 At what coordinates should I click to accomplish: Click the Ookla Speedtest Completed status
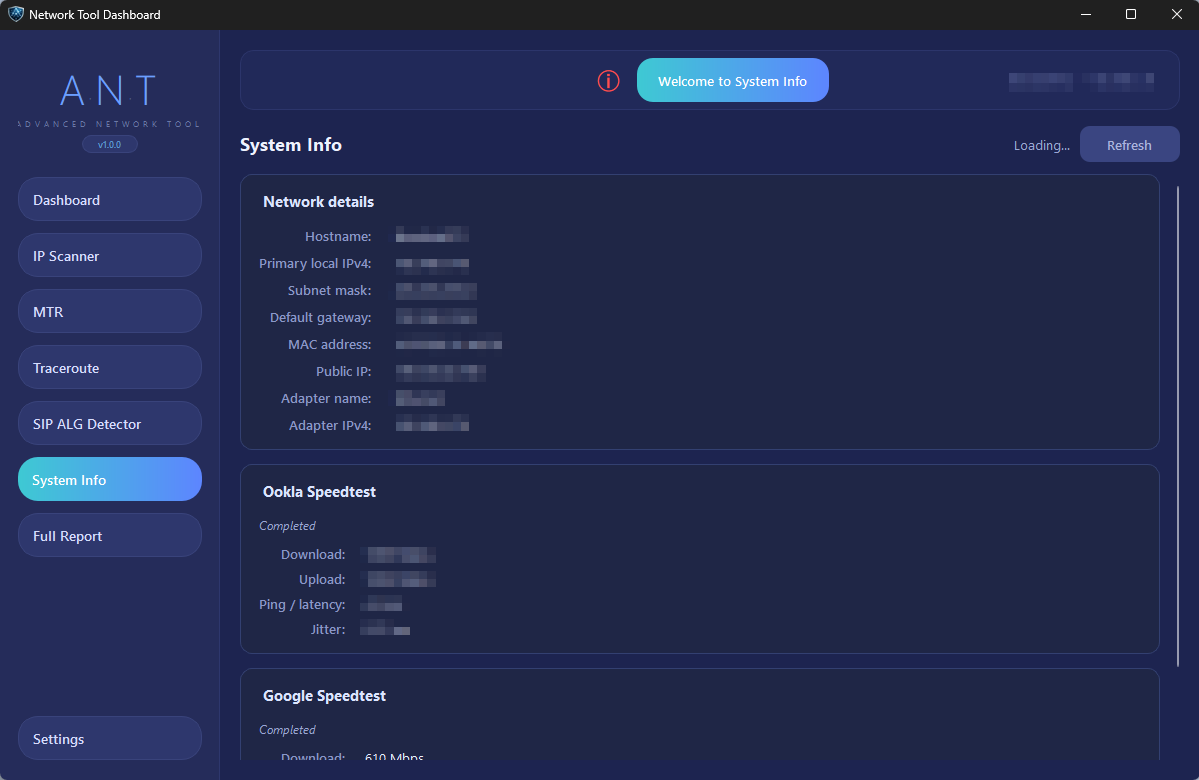click(x=287, y=525)
